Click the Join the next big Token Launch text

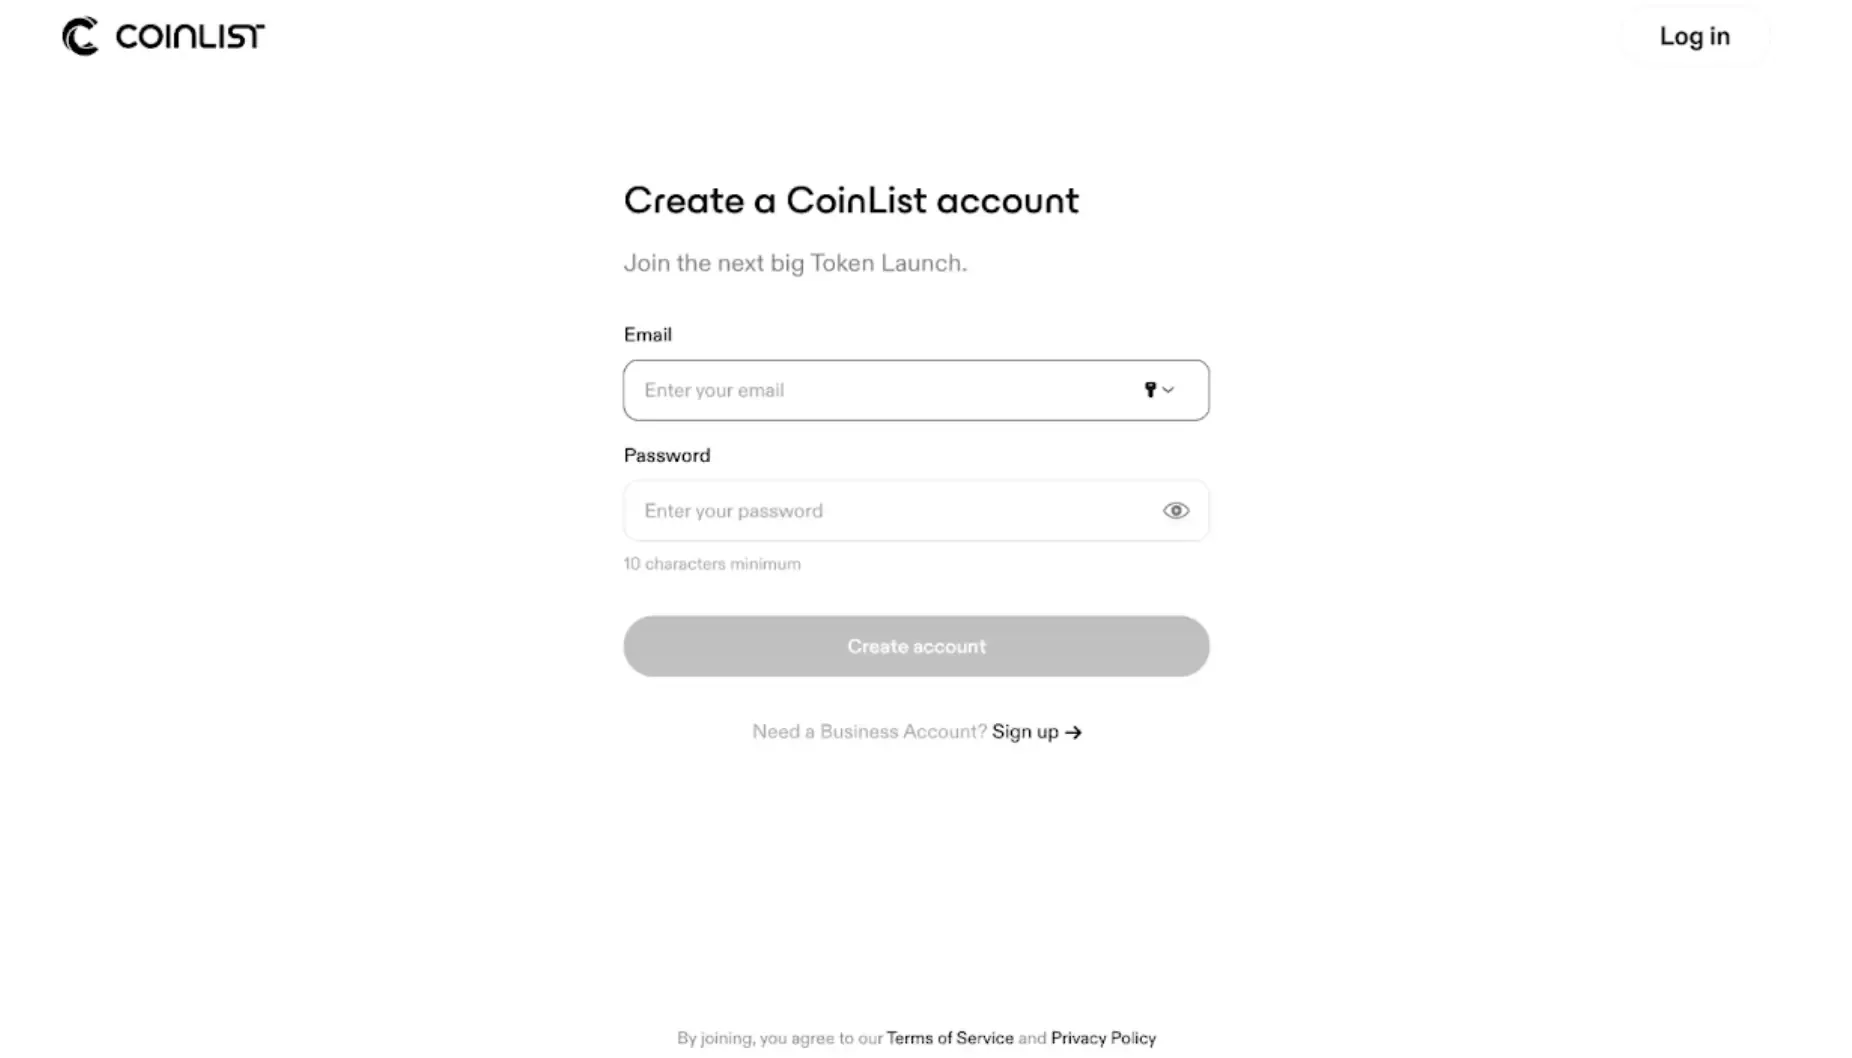(795, 263)
